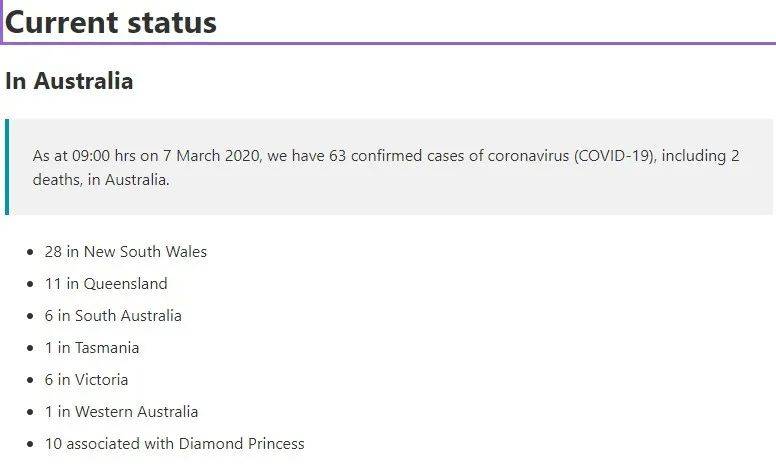Click the bullet beside New South Wales
Screen dimensions: 776x465
point(31,252)
